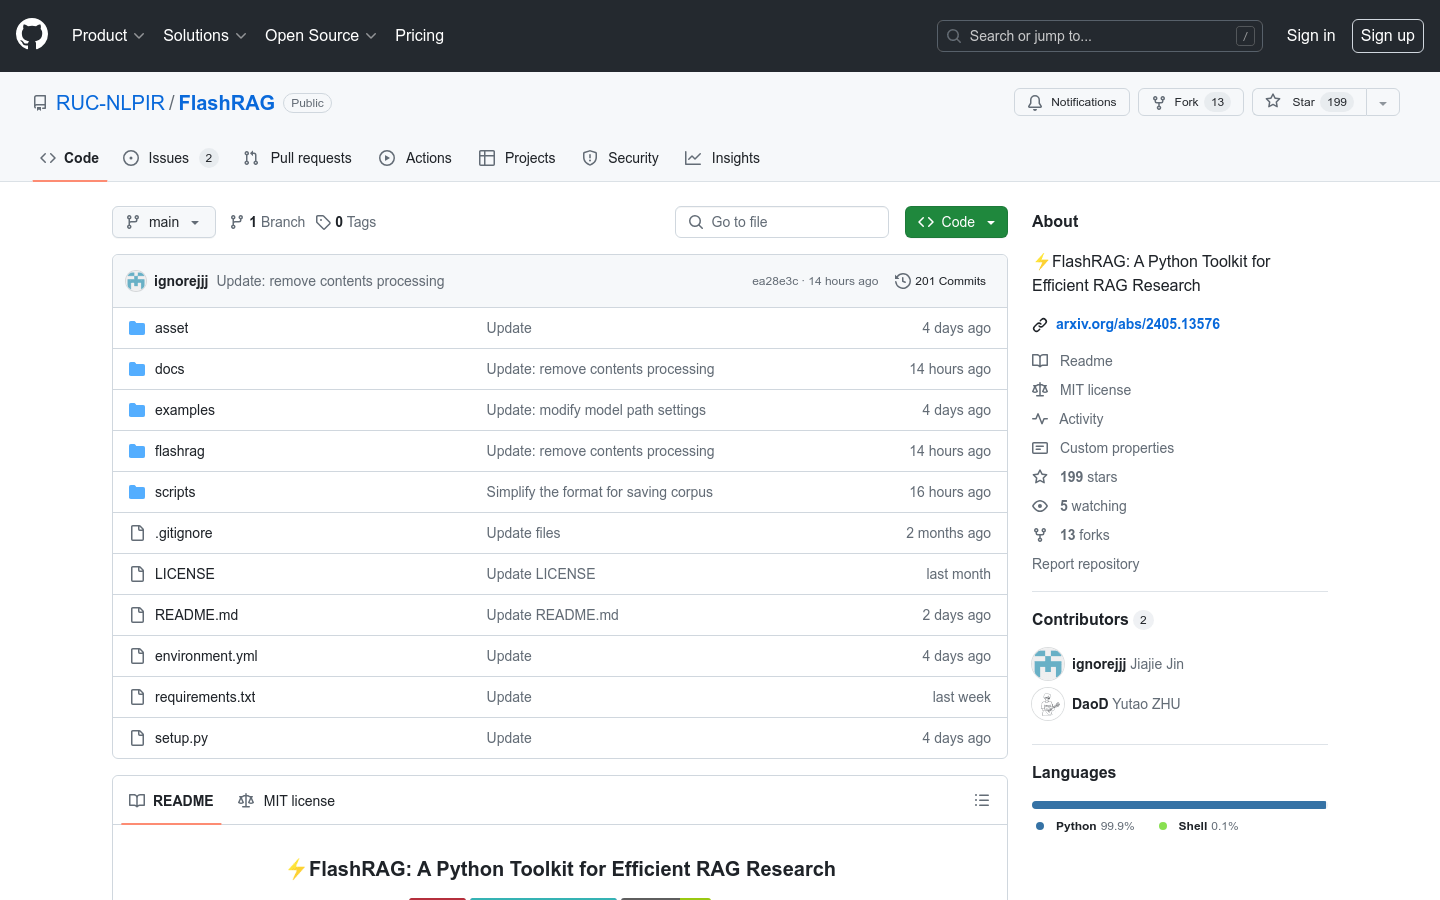This screenshot has height=900, width=1440.
Task: Open the green Code dropdown button
Action: 956,222
